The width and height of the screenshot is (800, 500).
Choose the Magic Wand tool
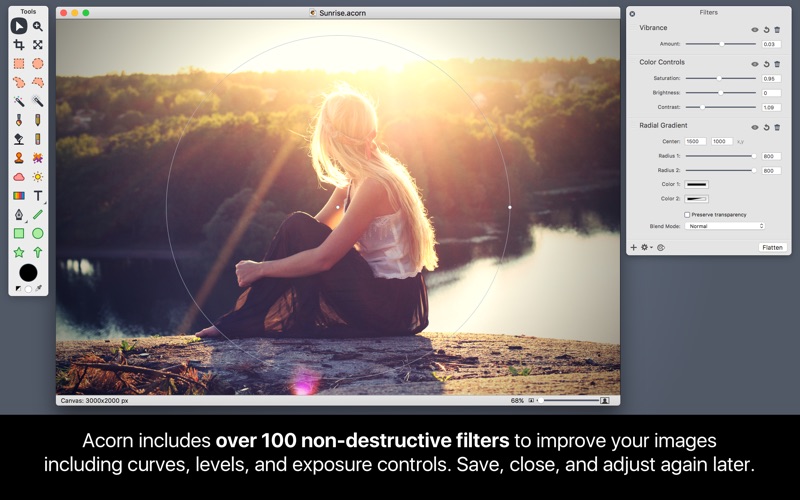19,101
